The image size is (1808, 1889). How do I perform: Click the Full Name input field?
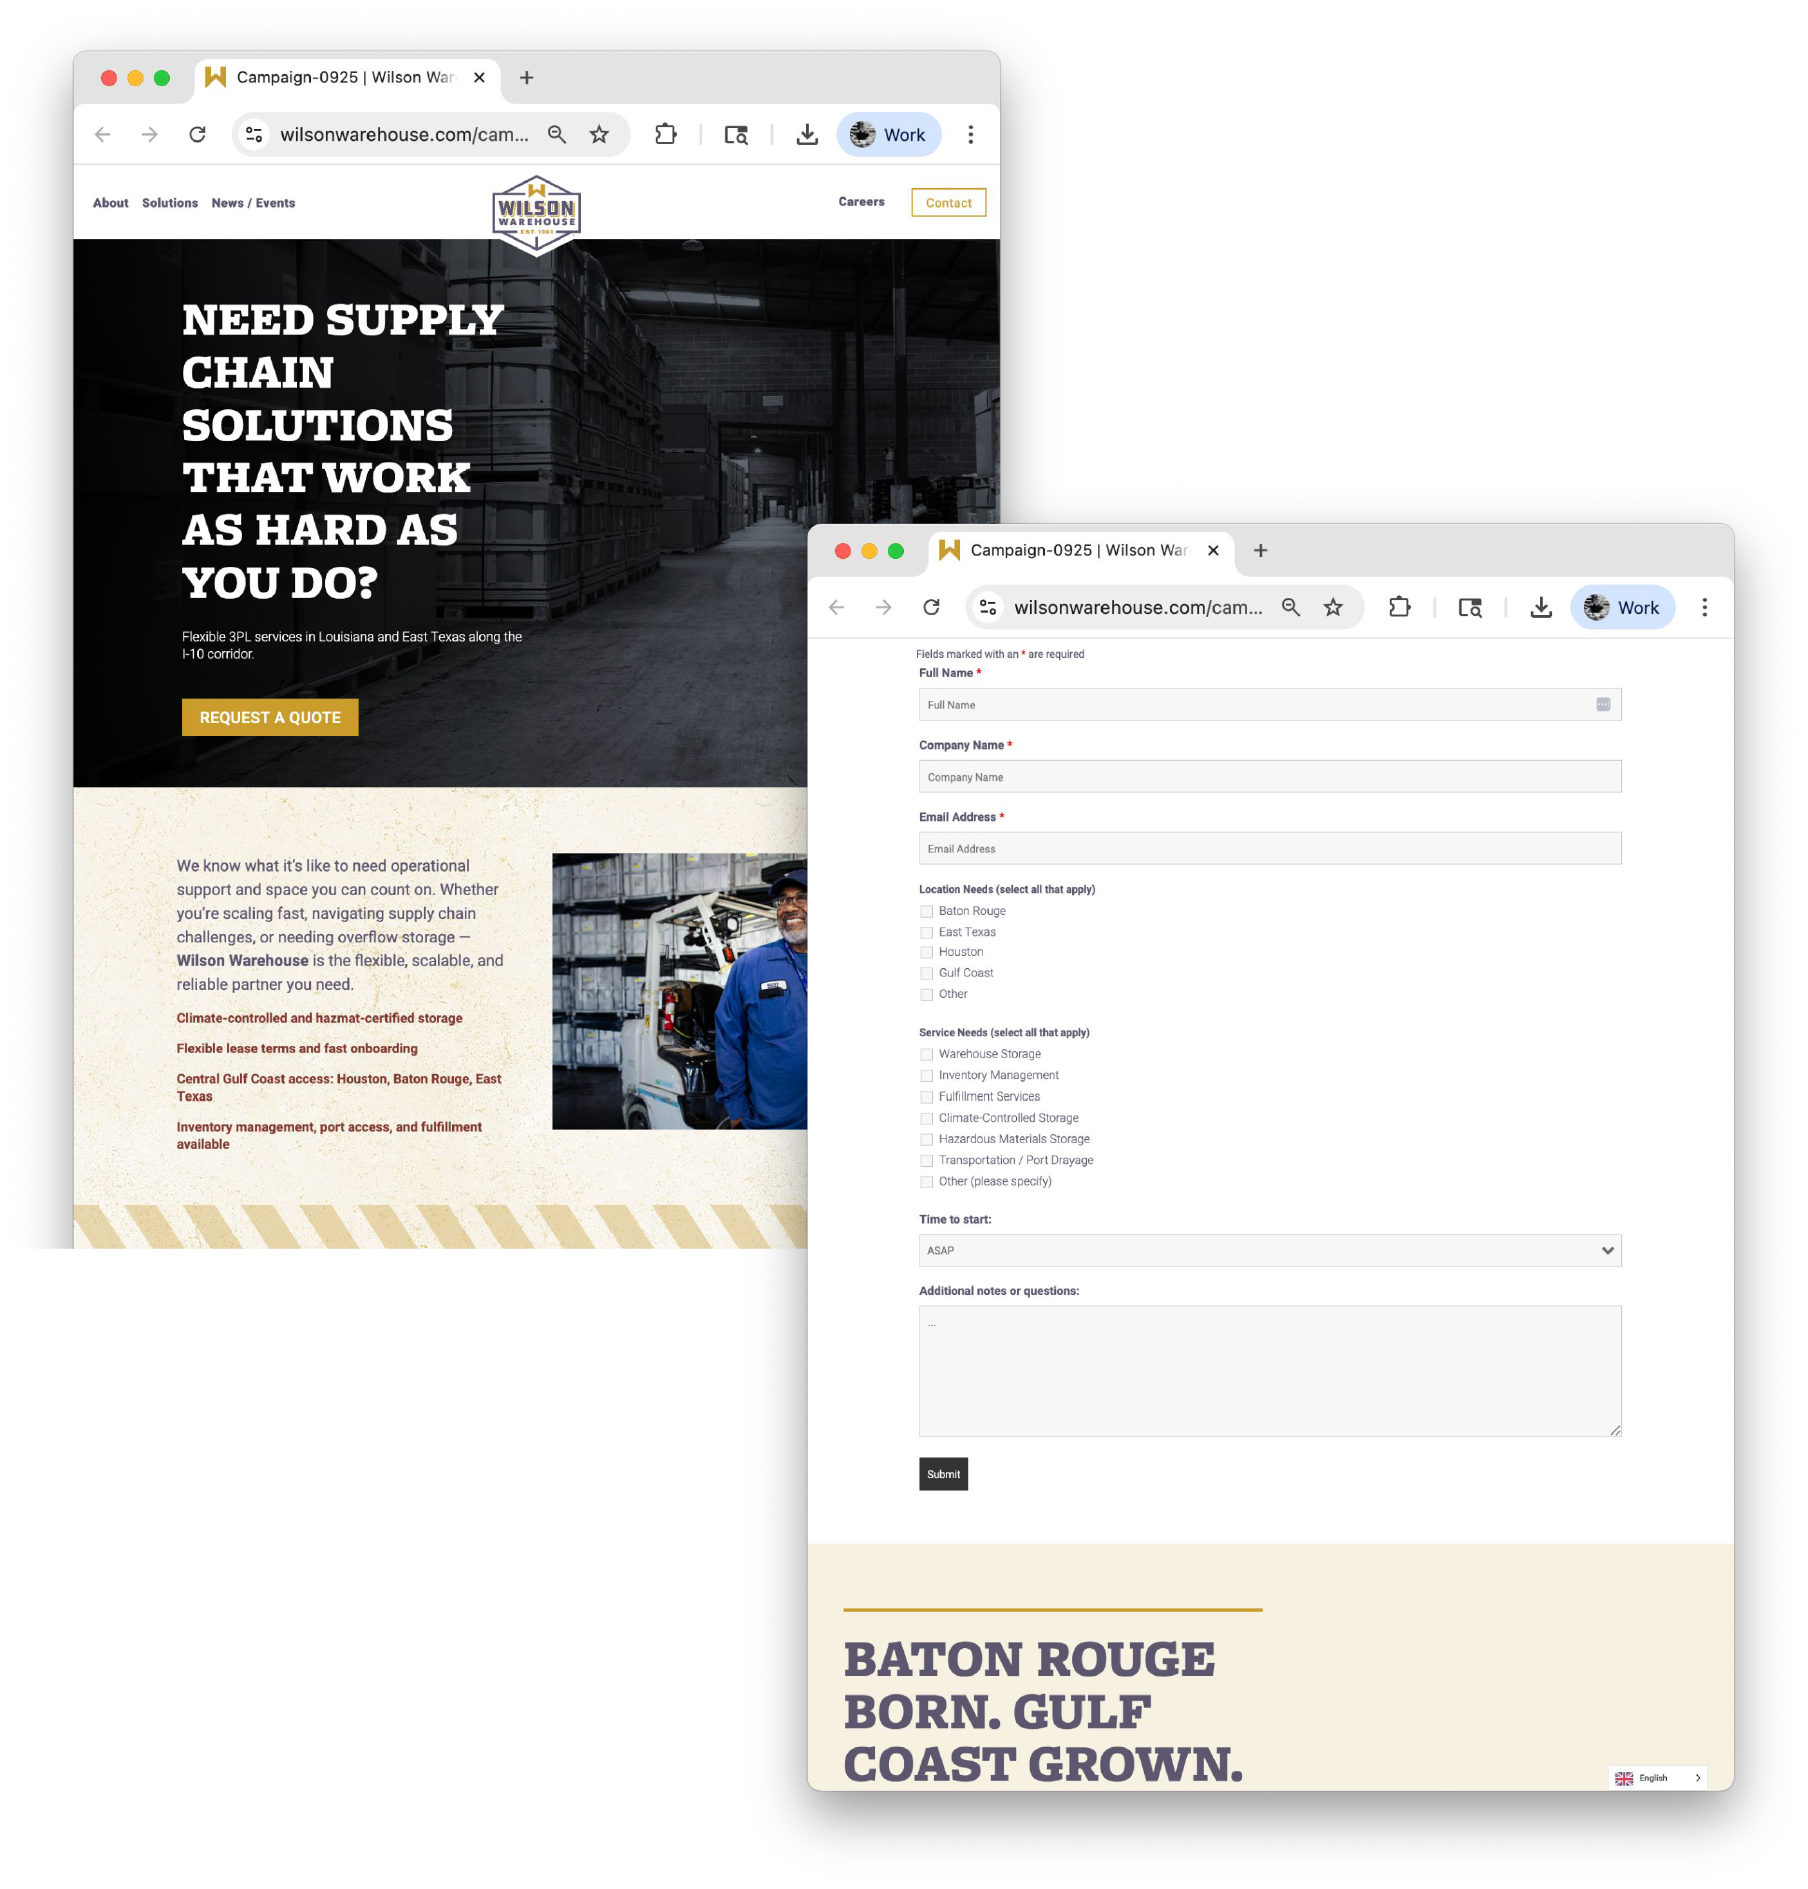(1270, 705)
